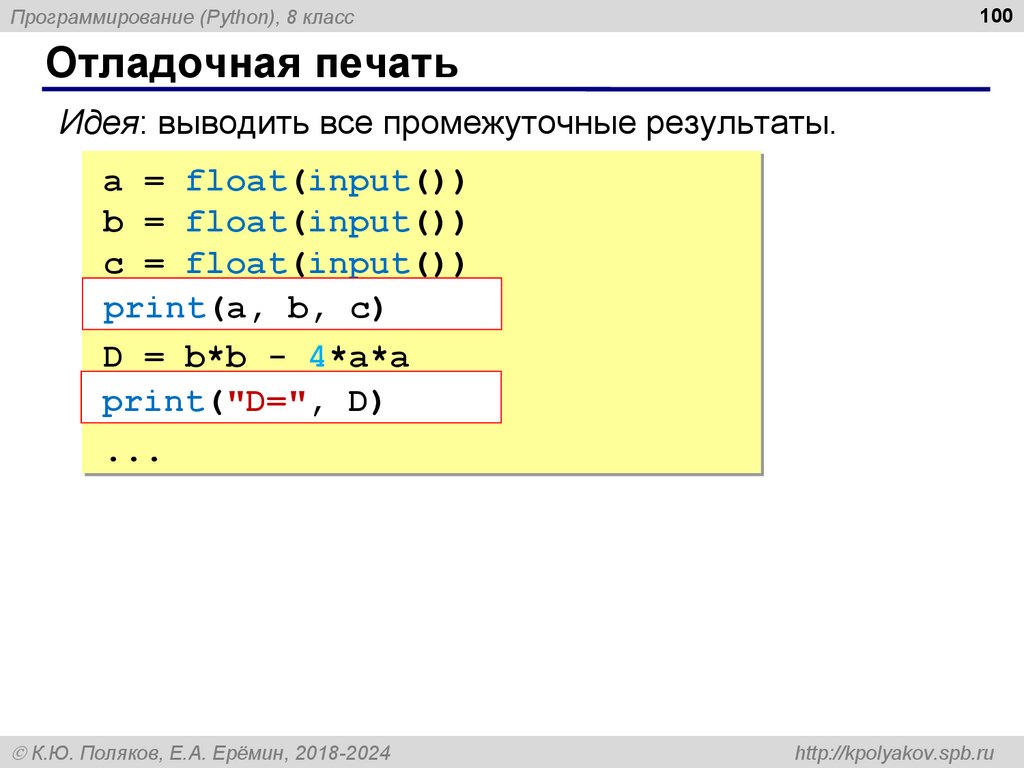
Task: Click the highlighted "print(a, b, c)" line
Action: pyautogui.click(x=292, y=304)
